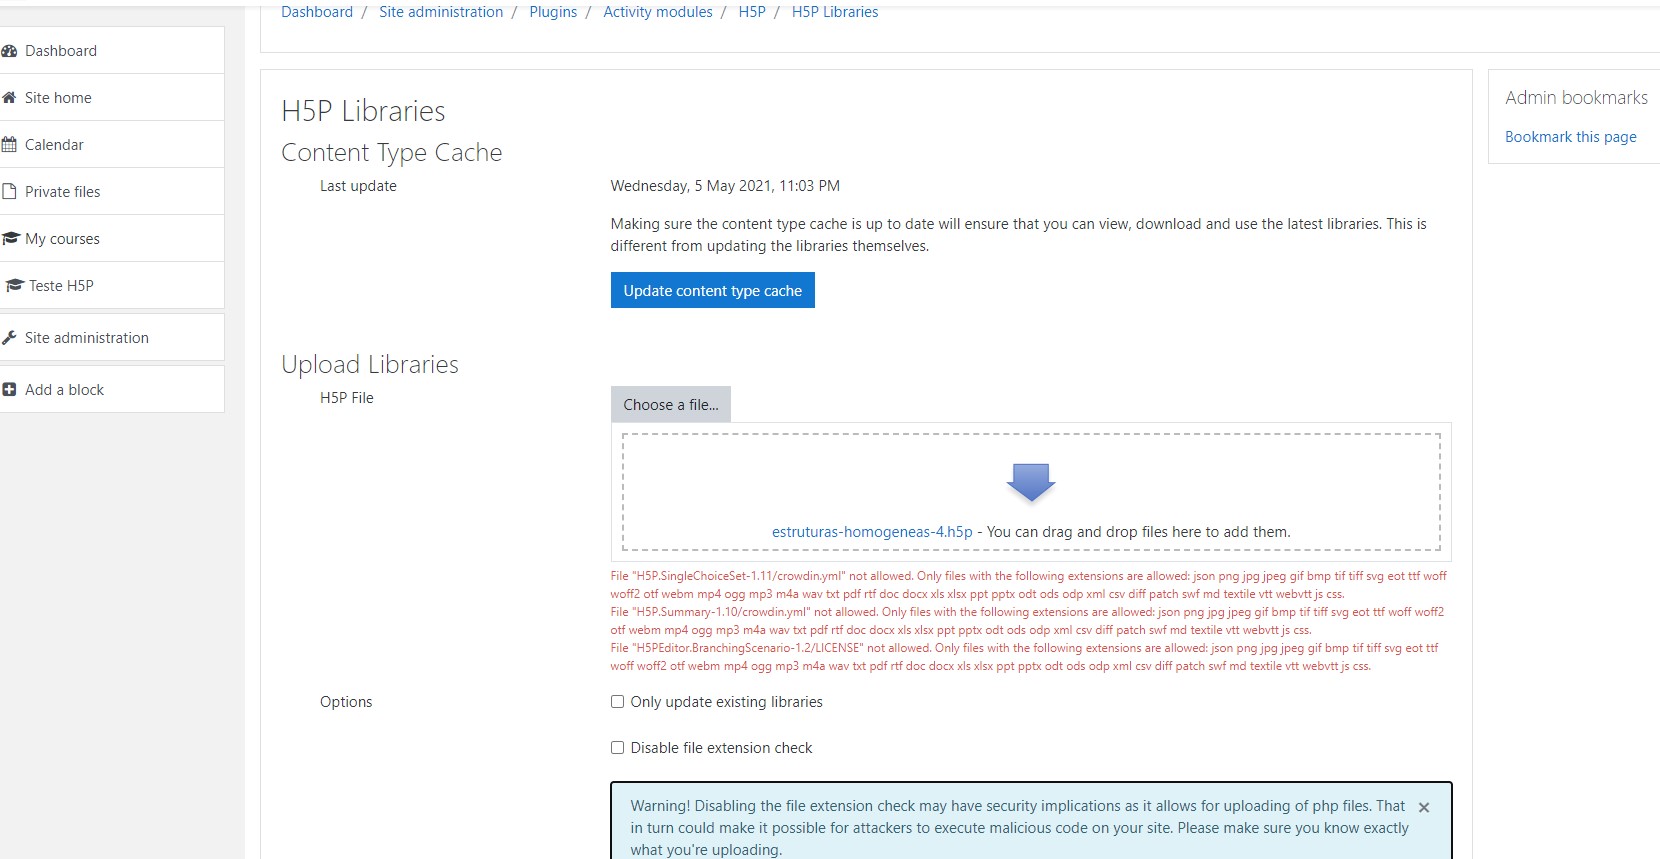This screenshot has height=859, width=1660.
Task: Click the Last update label
Action: pos(358,186)
